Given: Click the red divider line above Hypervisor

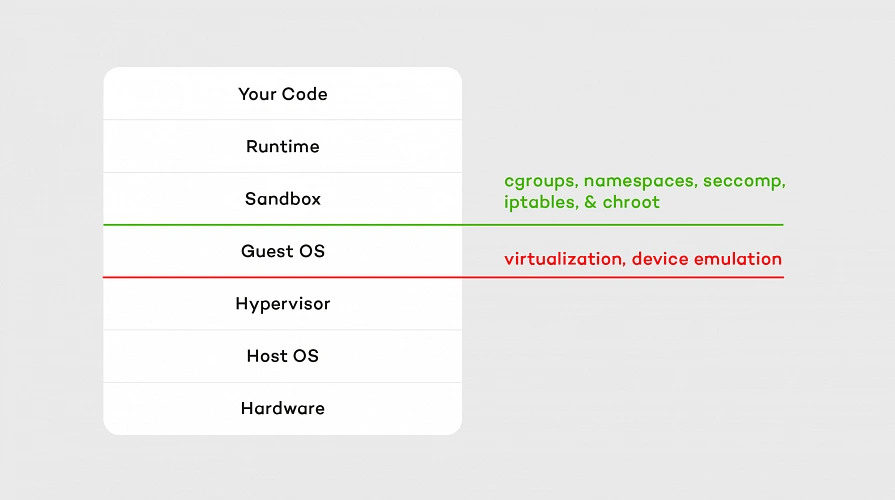Looking at the screenshot, I should point(443,277).
